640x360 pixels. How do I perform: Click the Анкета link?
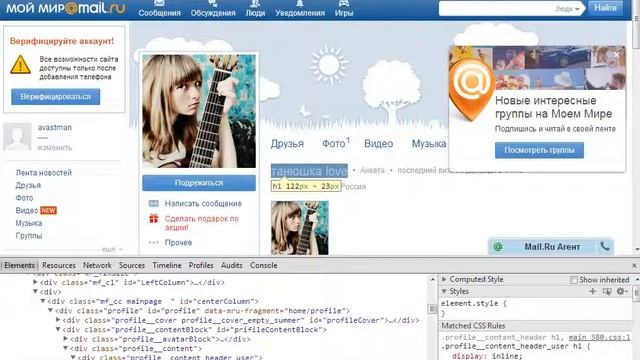372,170
